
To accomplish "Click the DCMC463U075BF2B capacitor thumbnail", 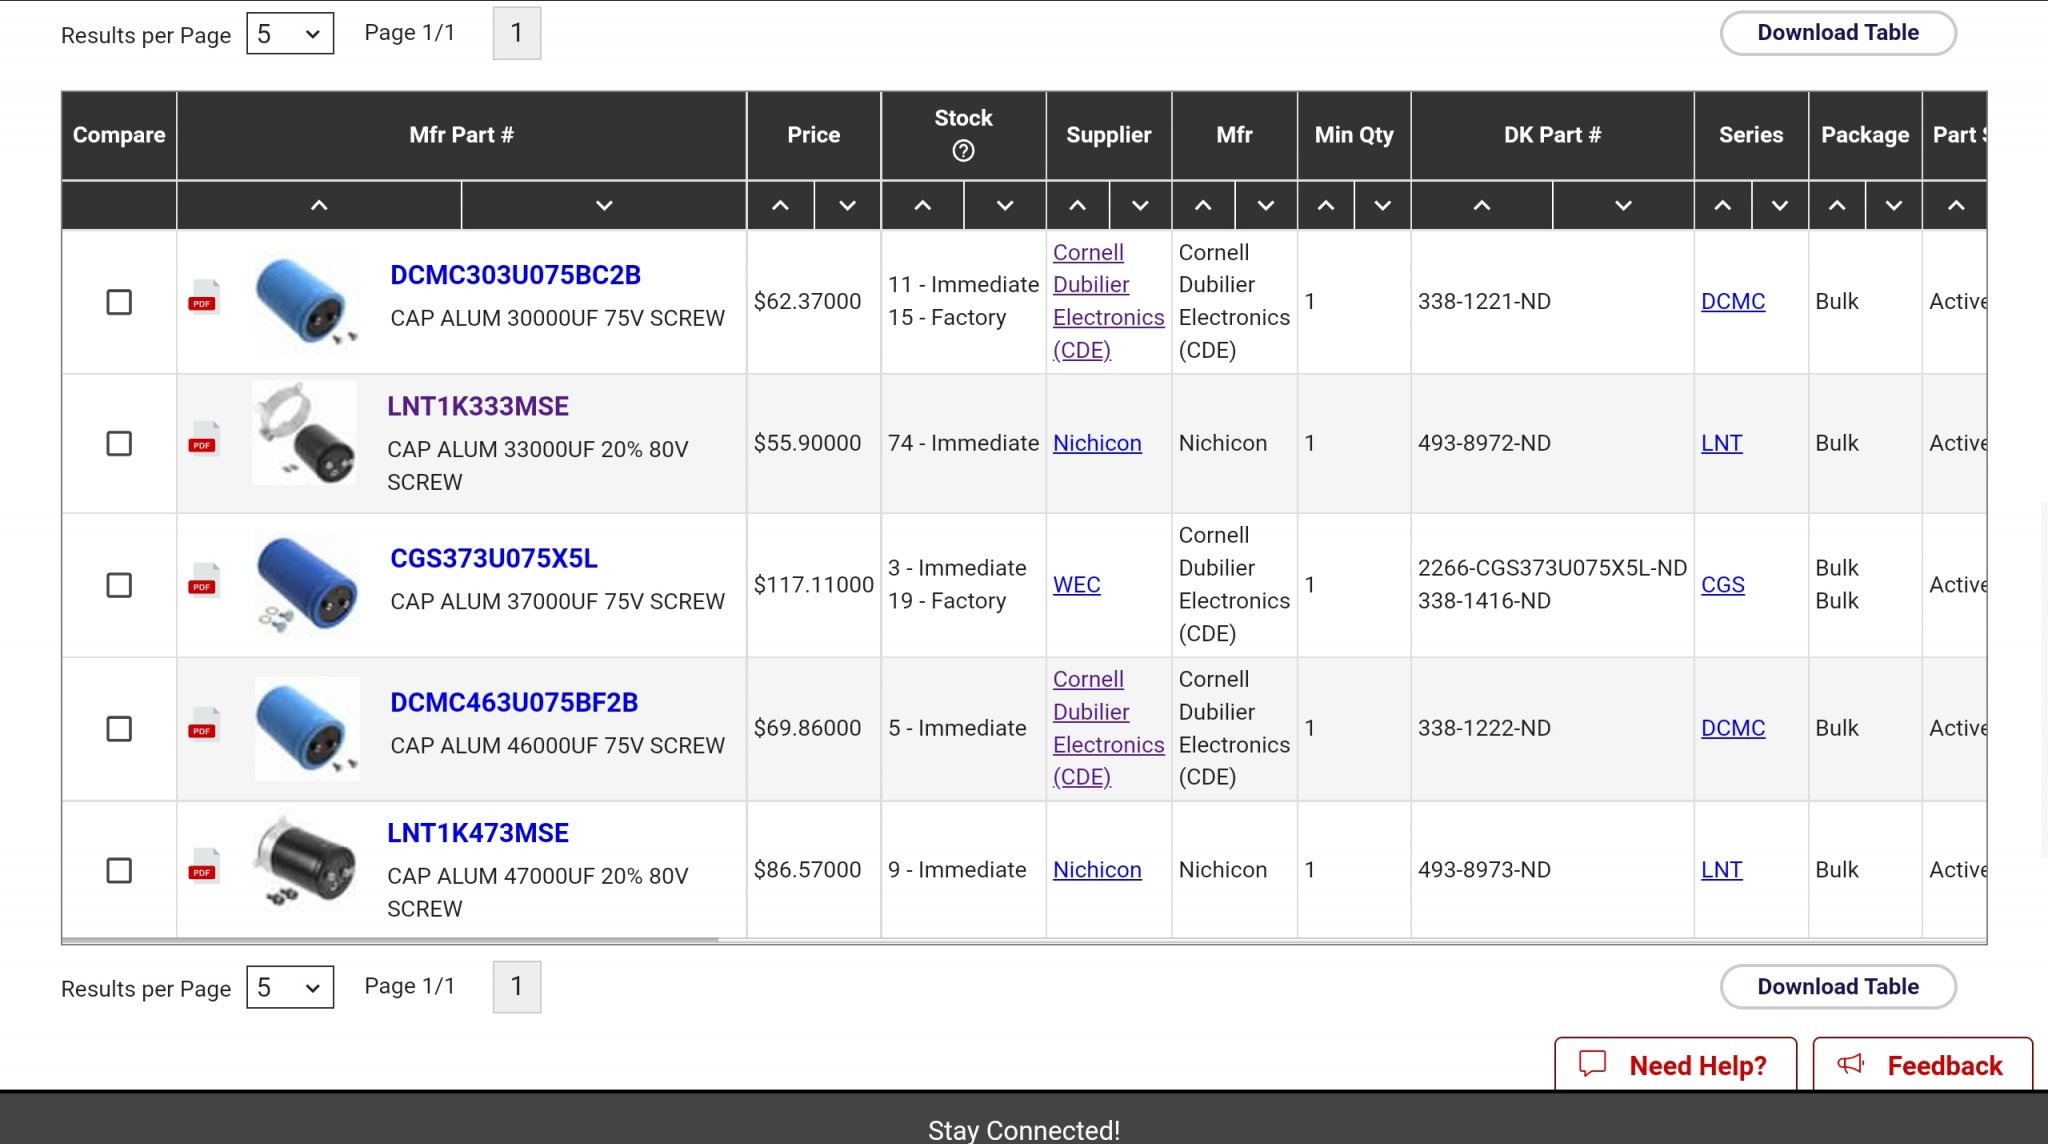I will point(307,729).
